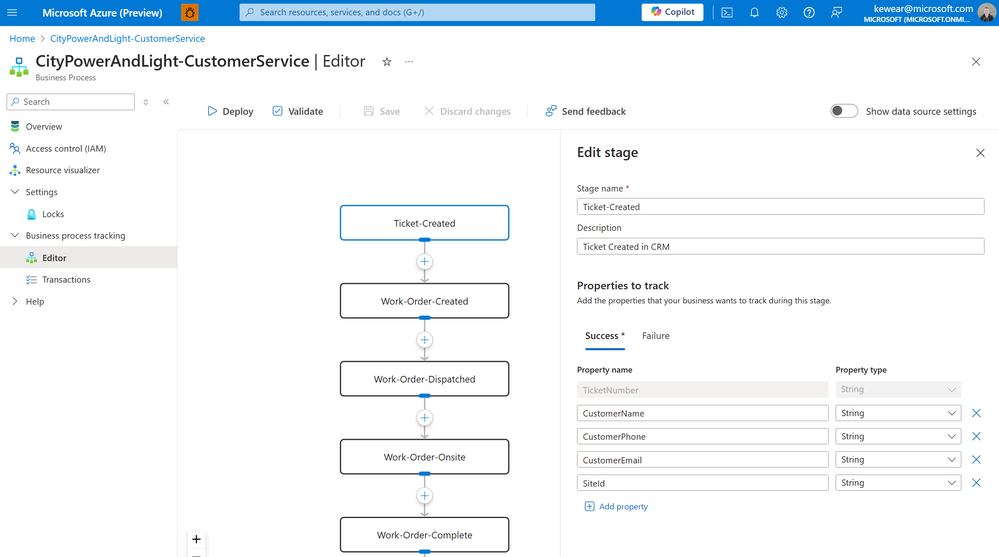Open CustomerName property type dropdown

coord(898,413)
